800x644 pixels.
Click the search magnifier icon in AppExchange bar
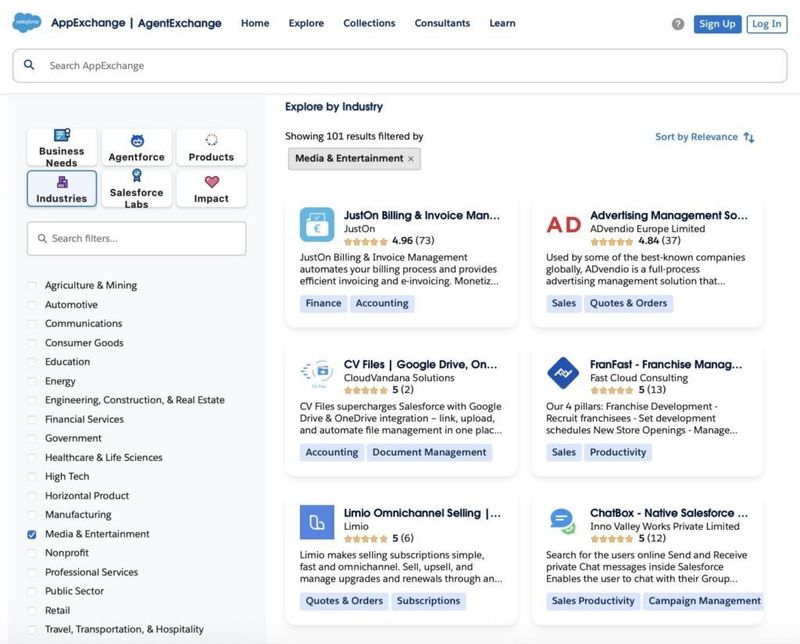coord(29,65)
